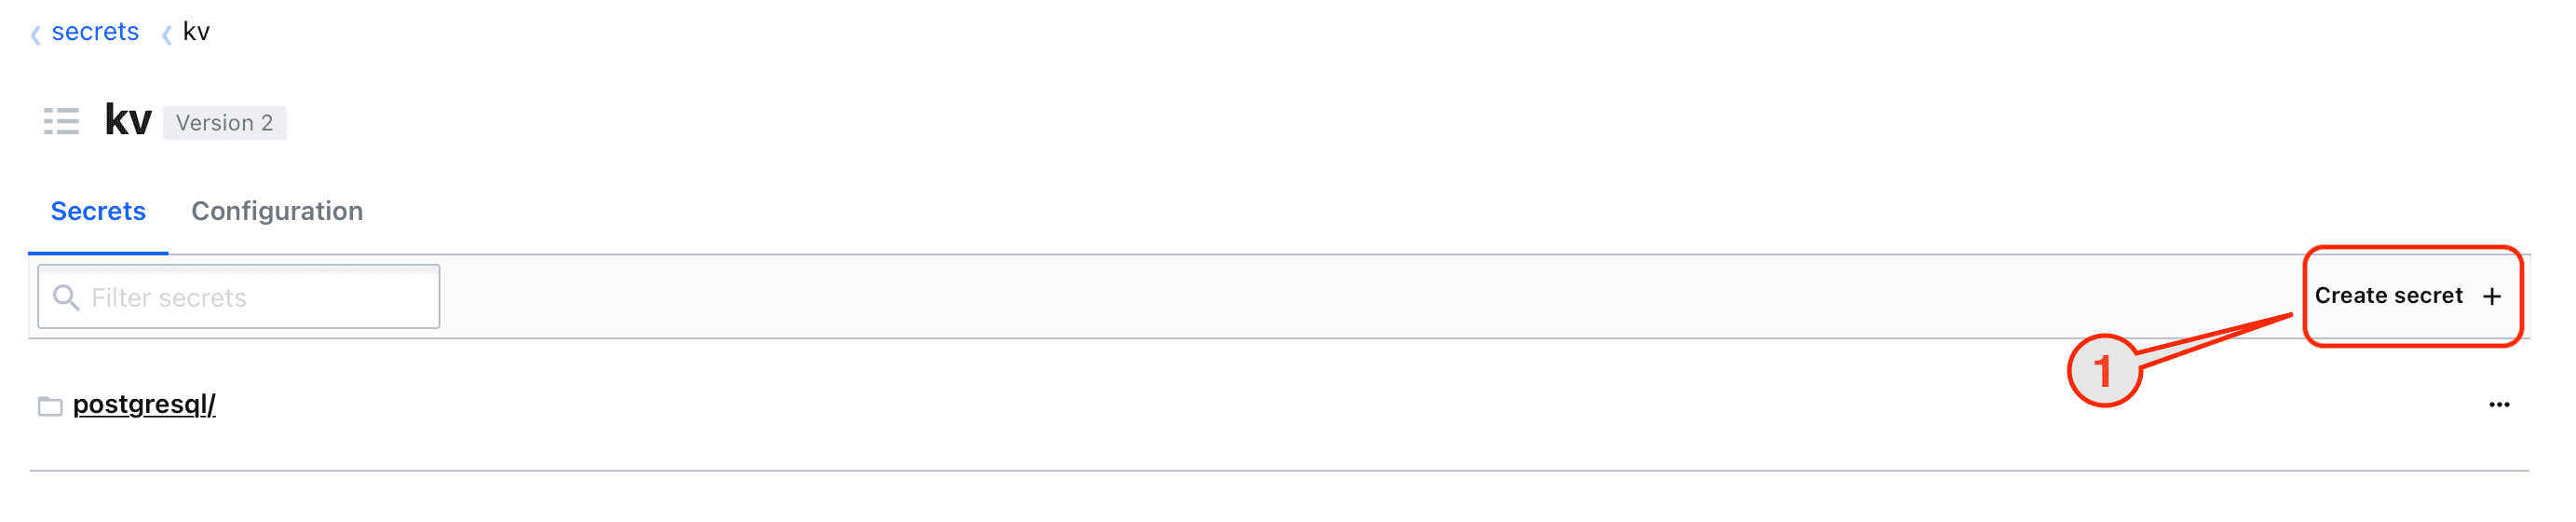Click the plus icon on Create secret
Viewport: 2576px width, 522px height.
[2492, 297]
